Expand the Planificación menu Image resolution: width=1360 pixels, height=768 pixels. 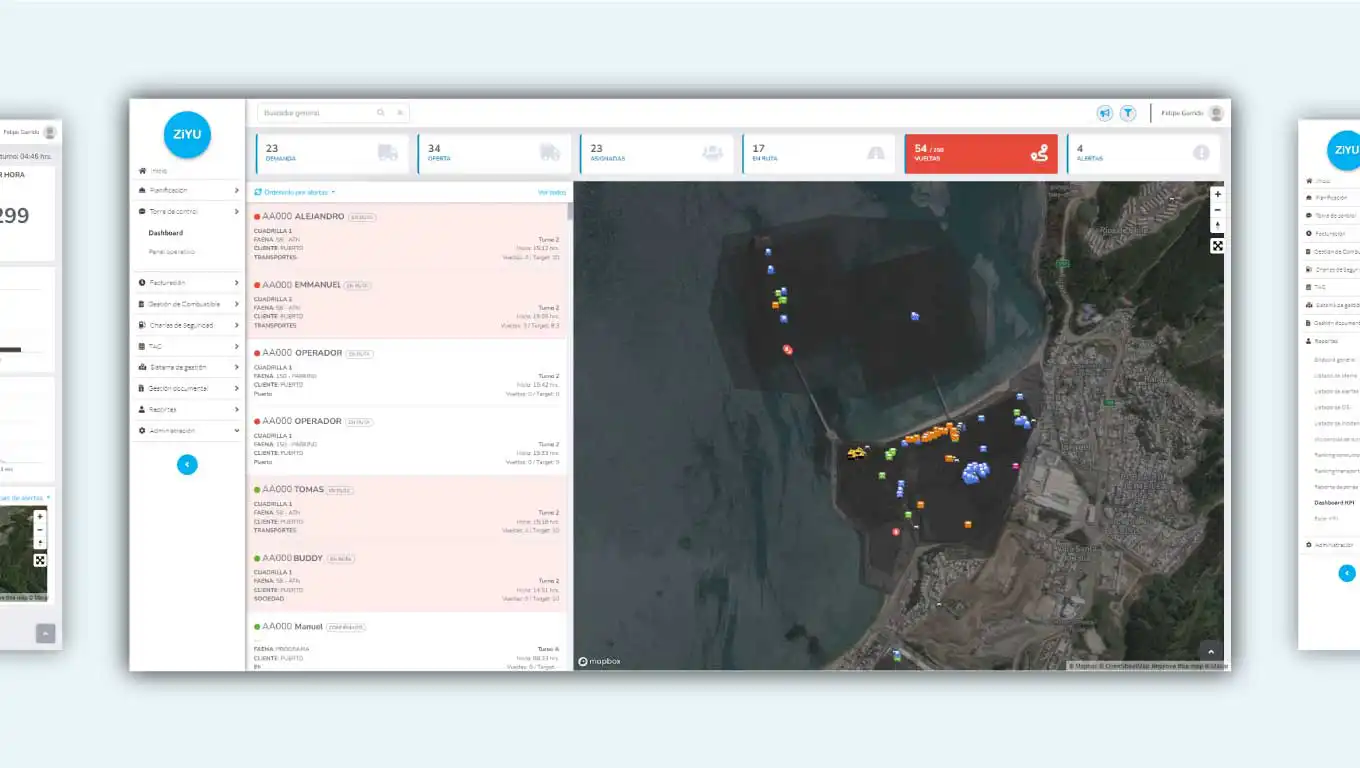click(x=187, y=190)
